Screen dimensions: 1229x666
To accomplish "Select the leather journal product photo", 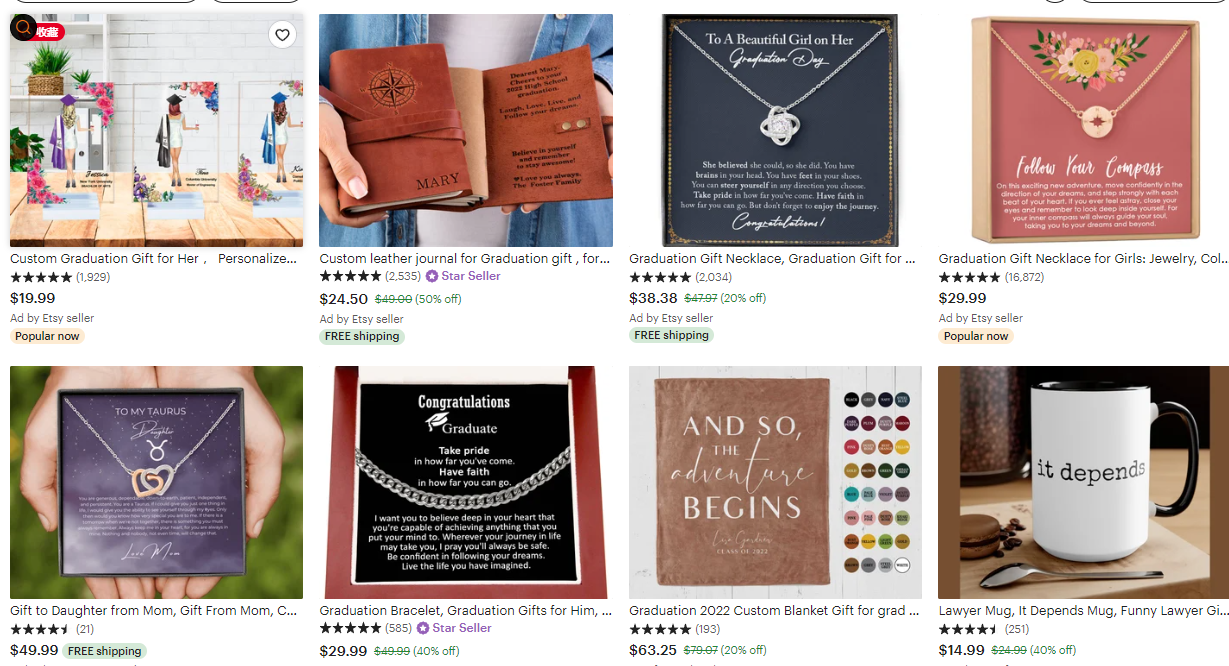I will pos(466,130).
